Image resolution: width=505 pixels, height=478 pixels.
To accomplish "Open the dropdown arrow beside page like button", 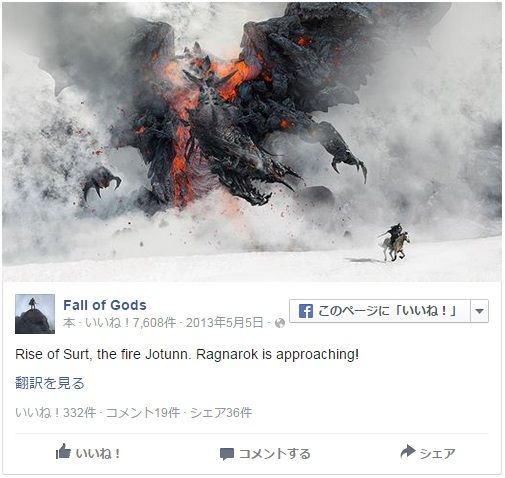I will (479, 311).
